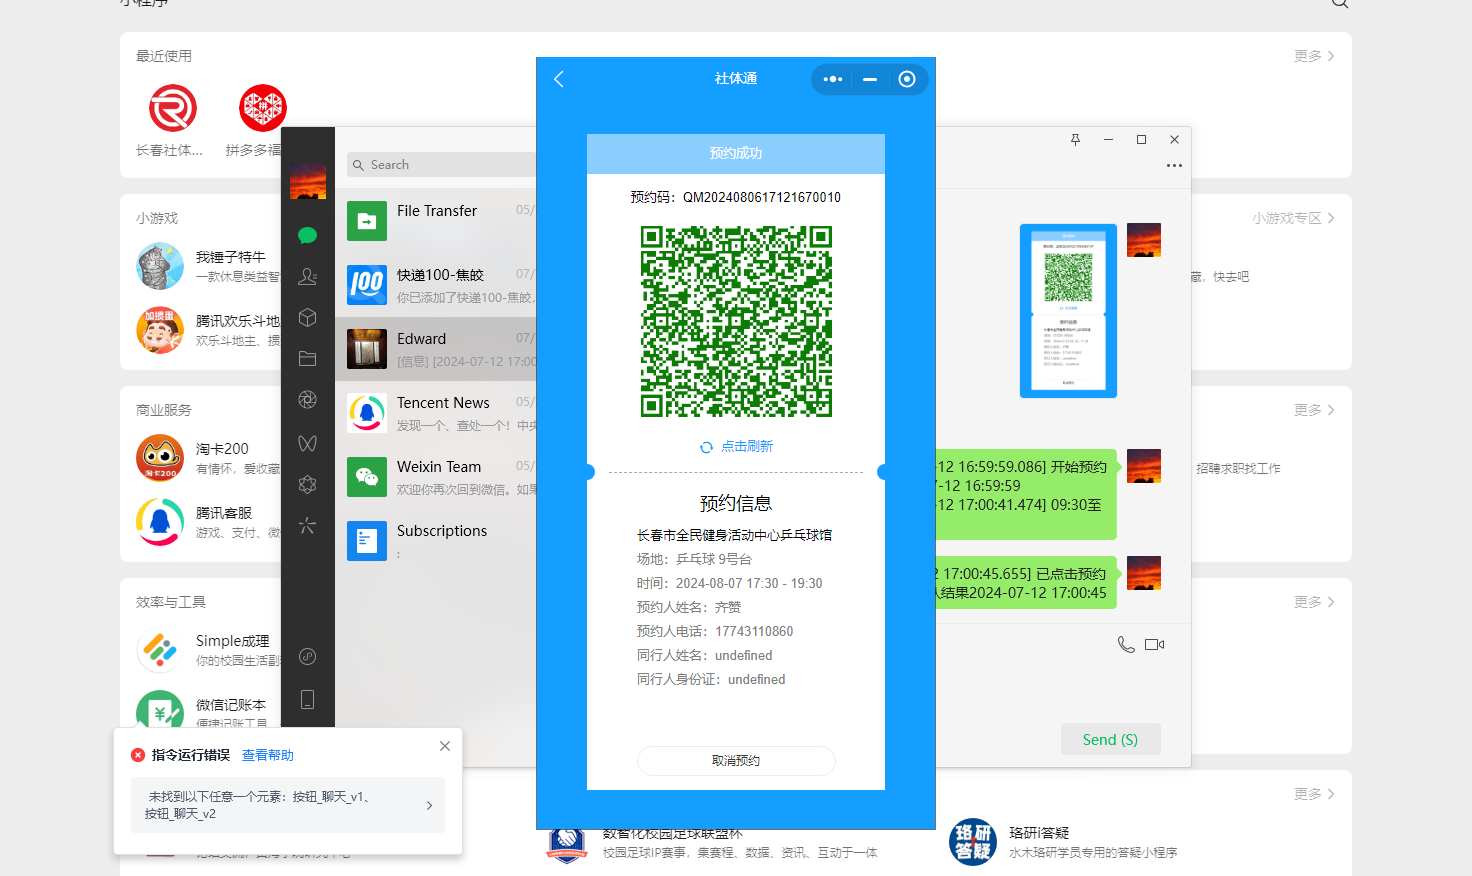Expand the 小游戏专区 section link

click(1292, 218)
